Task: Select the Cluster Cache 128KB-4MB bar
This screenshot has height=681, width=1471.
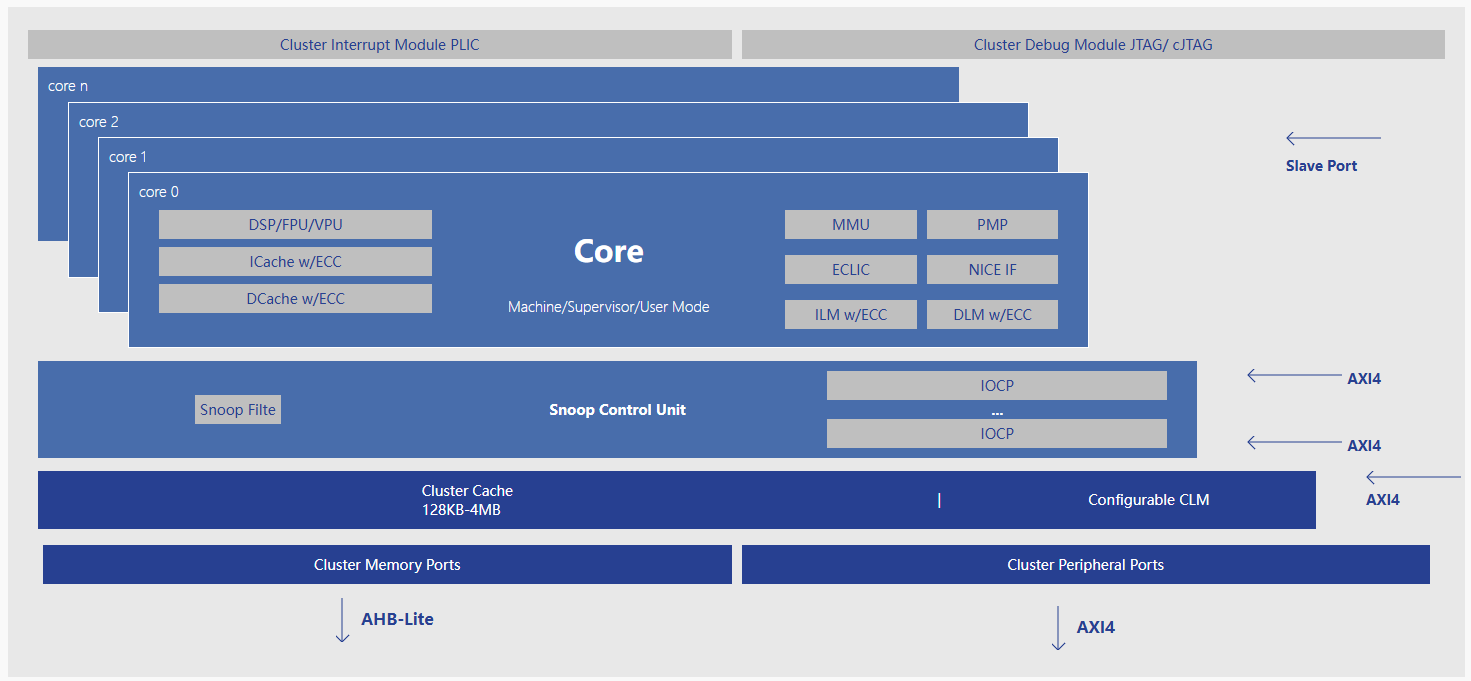Action: 467,499
